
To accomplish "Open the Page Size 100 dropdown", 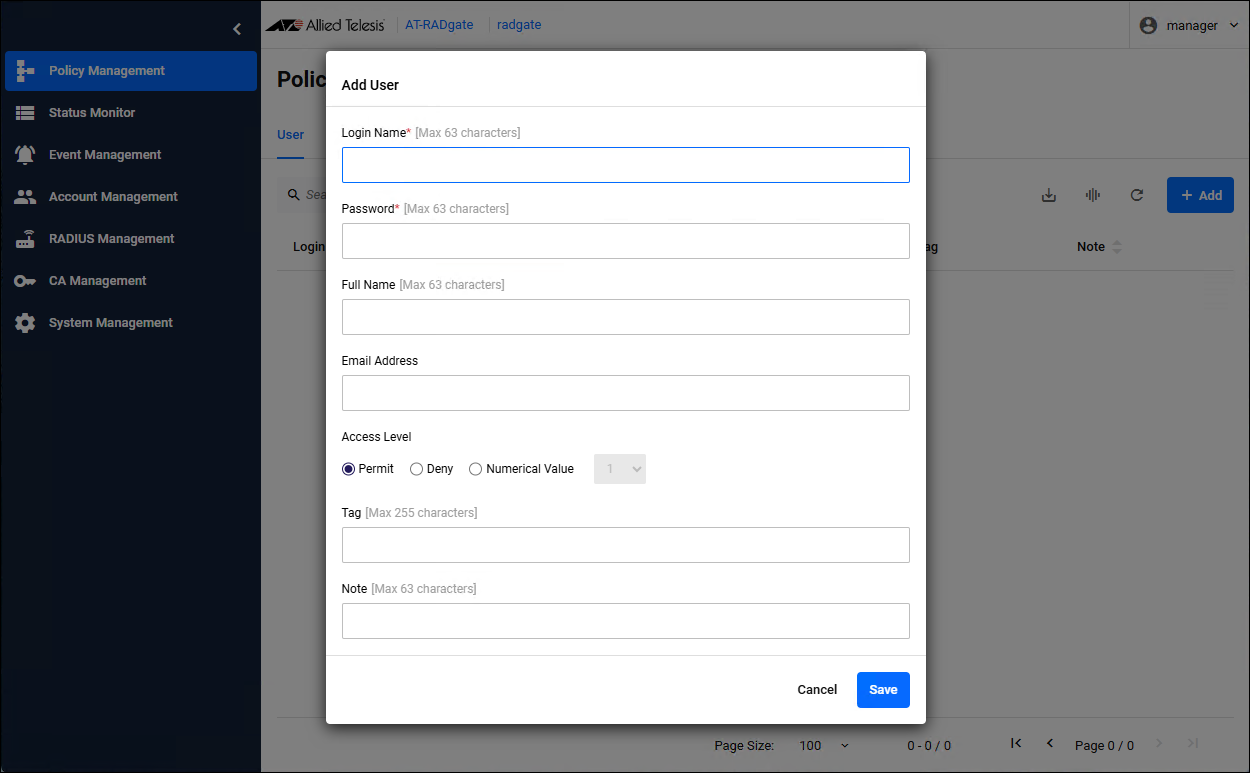I will coord(824,745).
